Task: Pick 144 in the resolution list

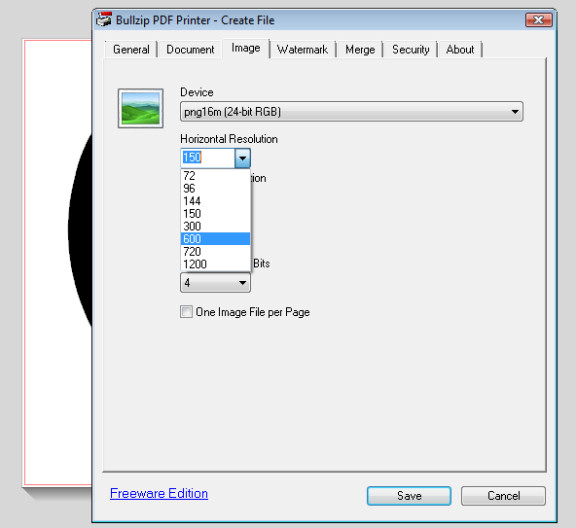Action: coord(215,201)
